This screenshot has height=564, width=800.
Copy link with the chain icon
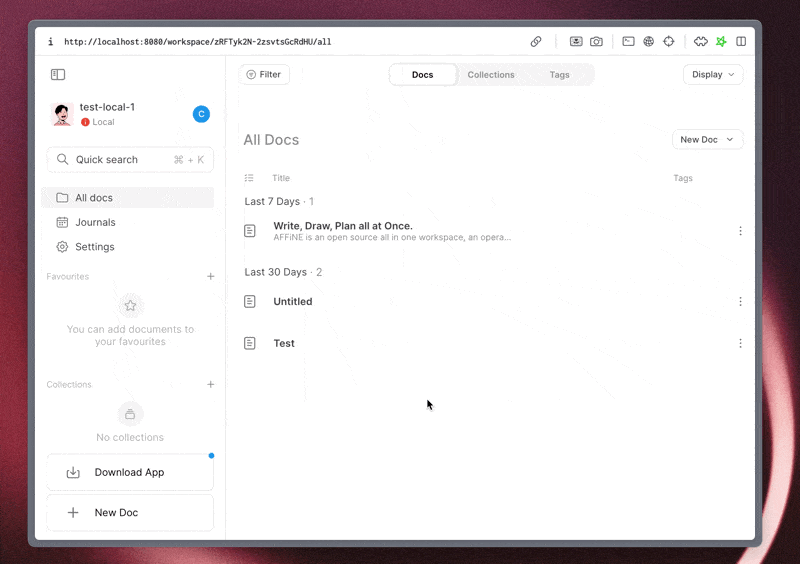pos(536,42)
